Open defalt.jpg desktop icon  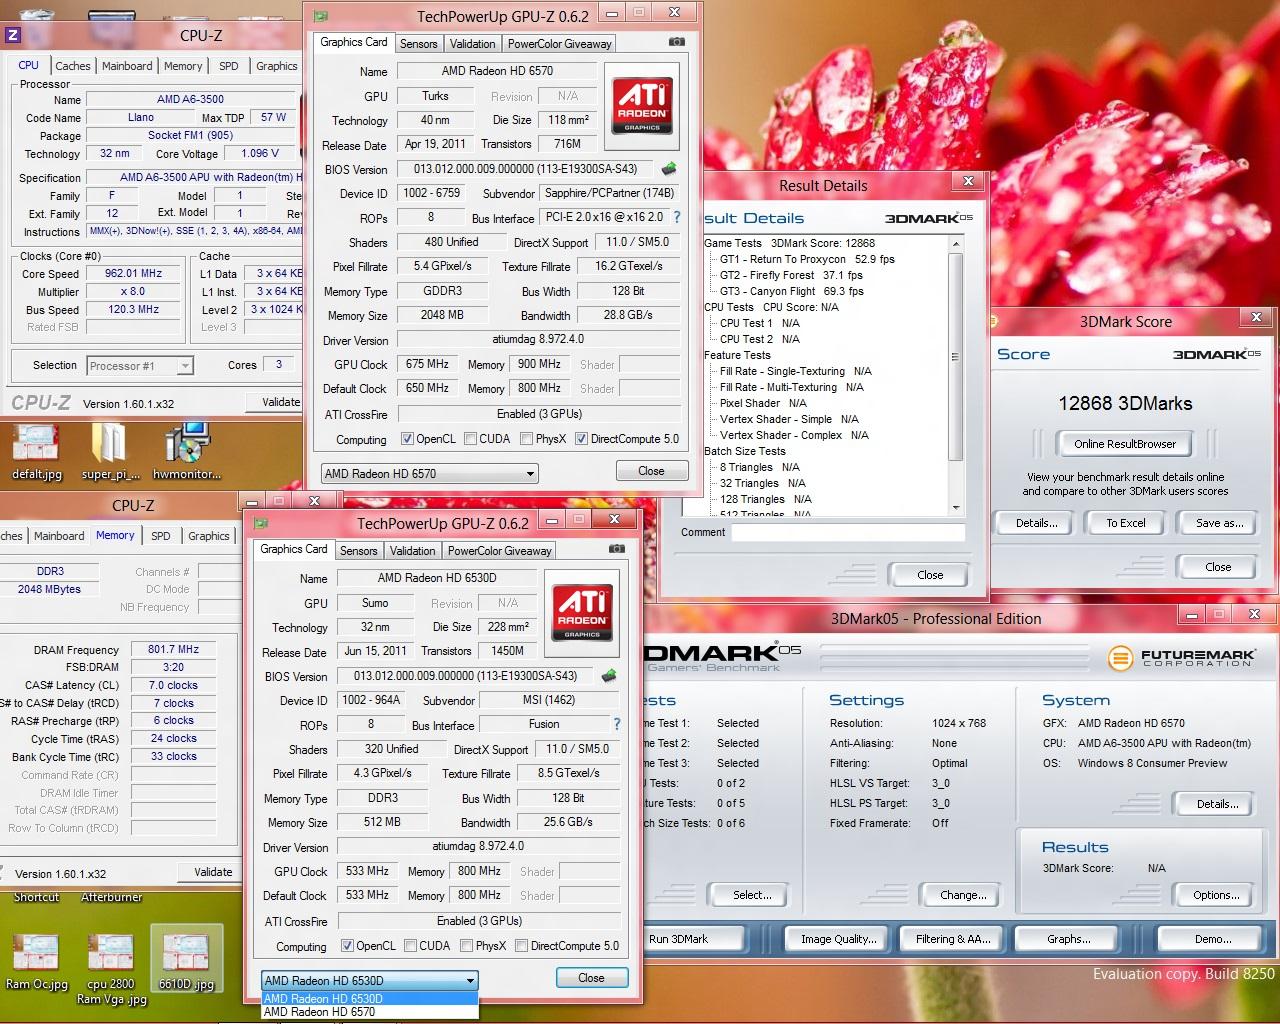37,452
